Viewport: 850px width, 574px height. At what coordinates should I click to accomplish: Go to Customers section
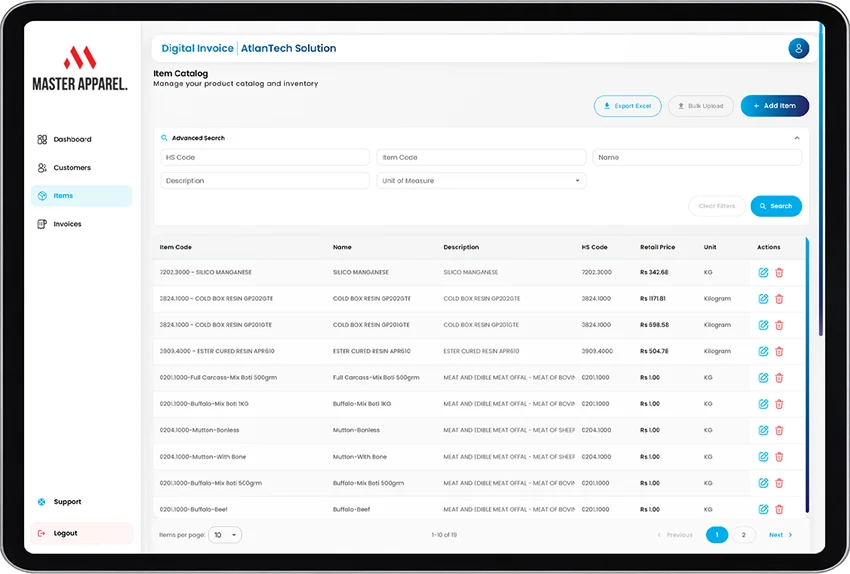(81, 167)
